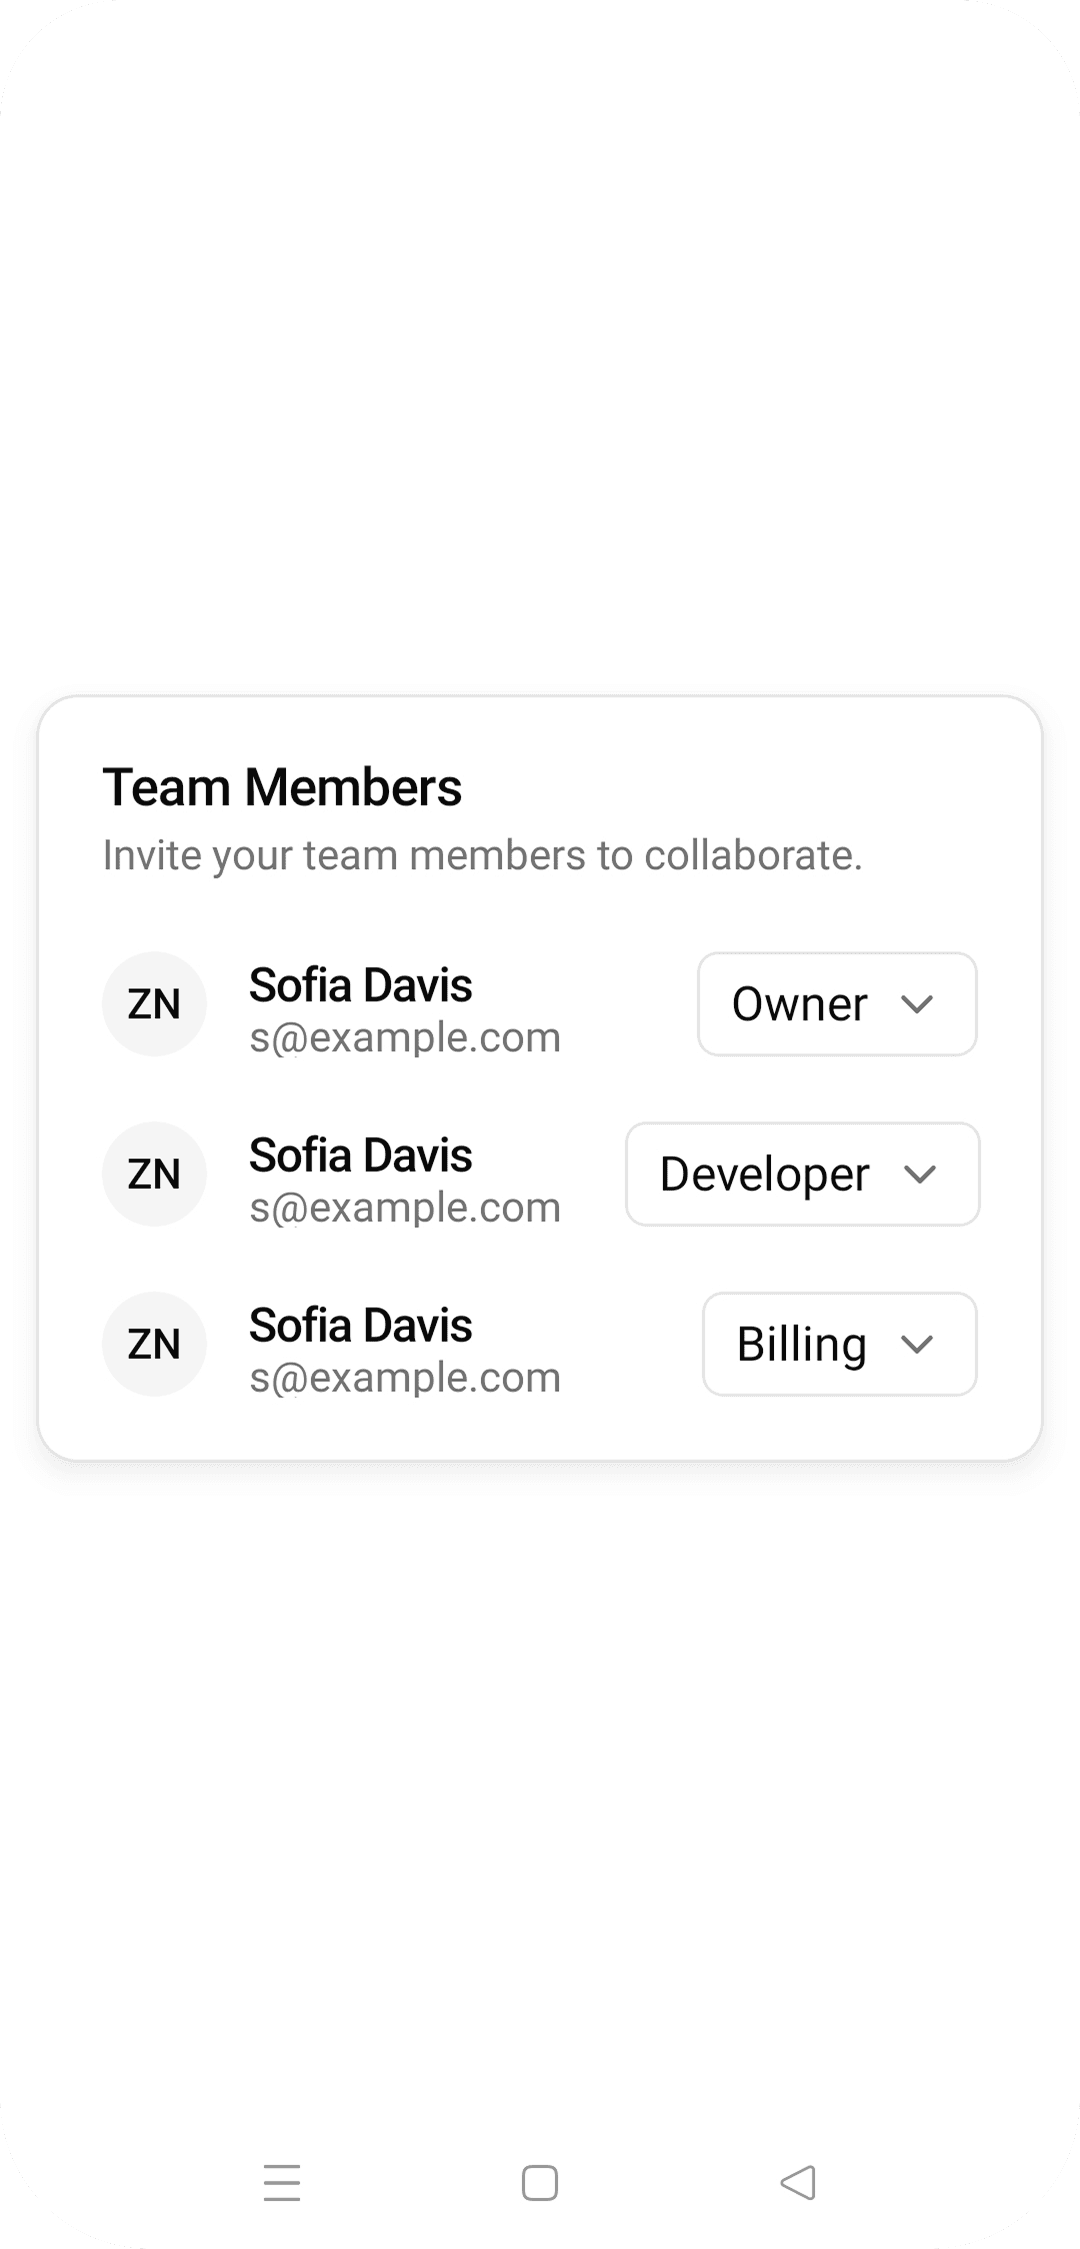Click the Team Members heading
Image resolution: width=1080 pixels, height=2249 pixels.
282,787
